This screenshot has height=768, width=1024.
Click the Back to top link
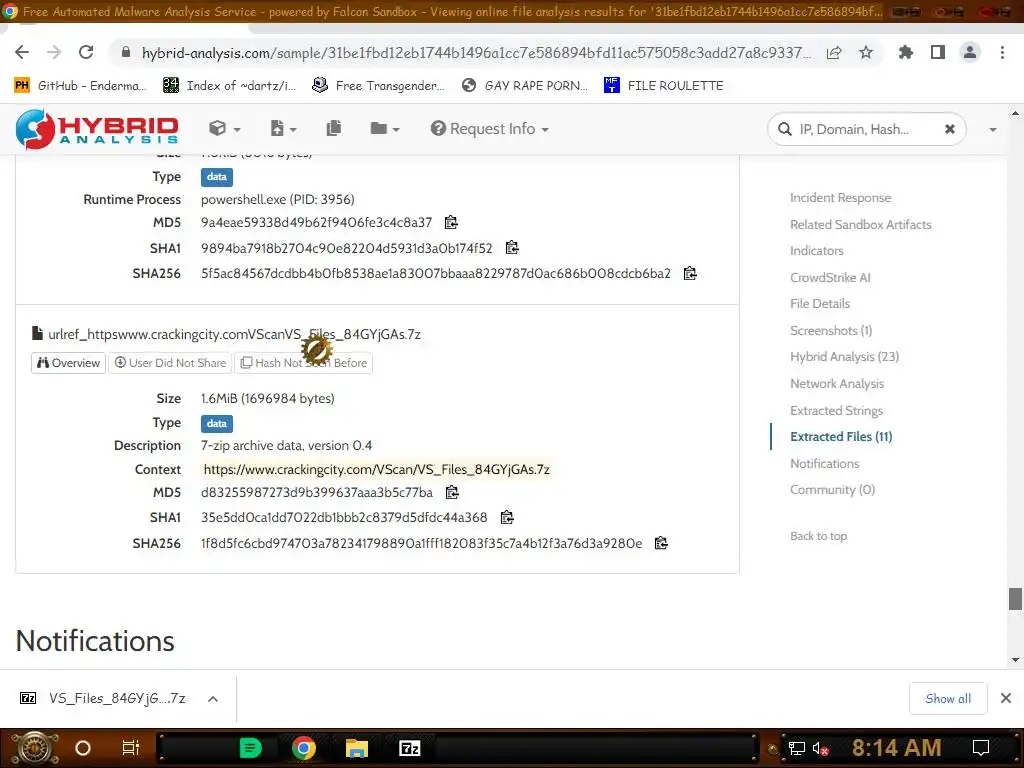pos(818,536)
